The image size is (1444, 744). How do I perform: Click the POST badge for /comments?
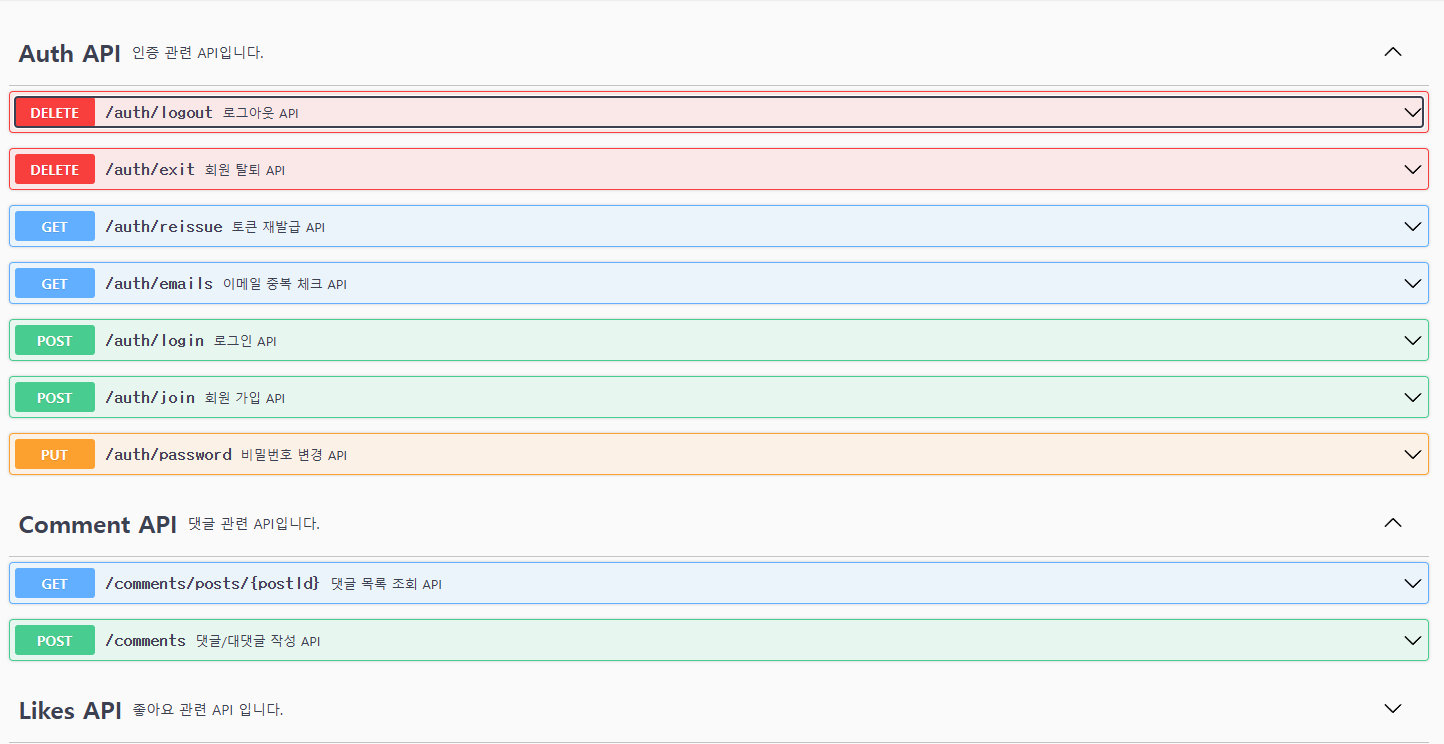(55, 641)
